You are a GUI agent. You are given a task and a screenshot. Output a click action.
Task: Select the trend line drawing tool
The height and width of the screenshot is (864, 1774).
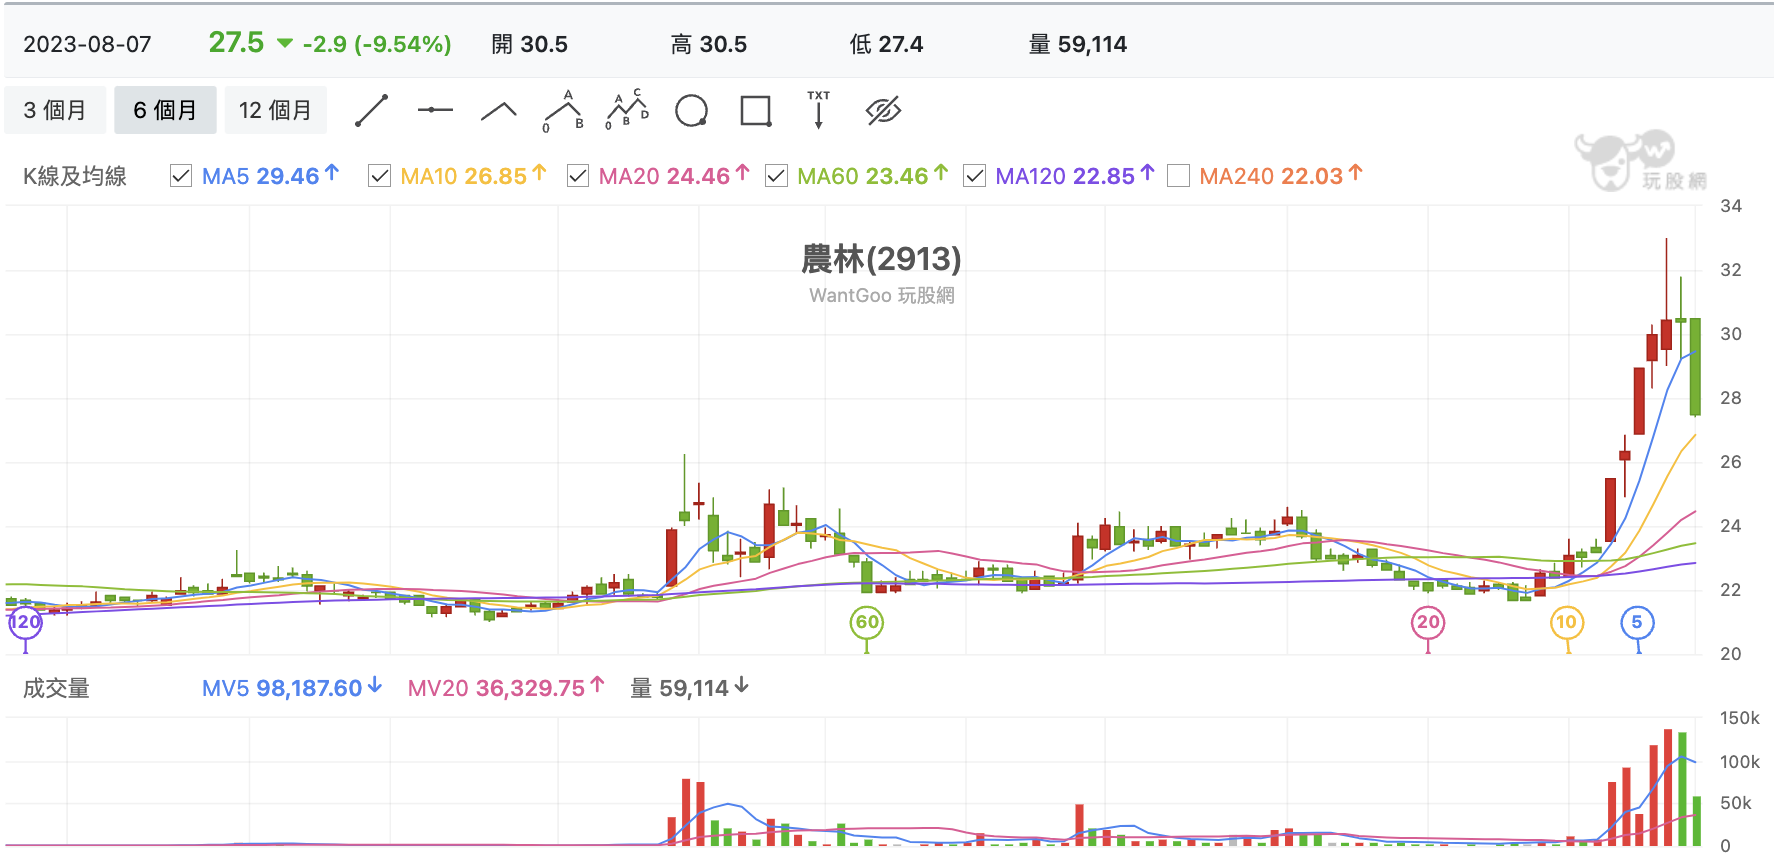point(371,111)
